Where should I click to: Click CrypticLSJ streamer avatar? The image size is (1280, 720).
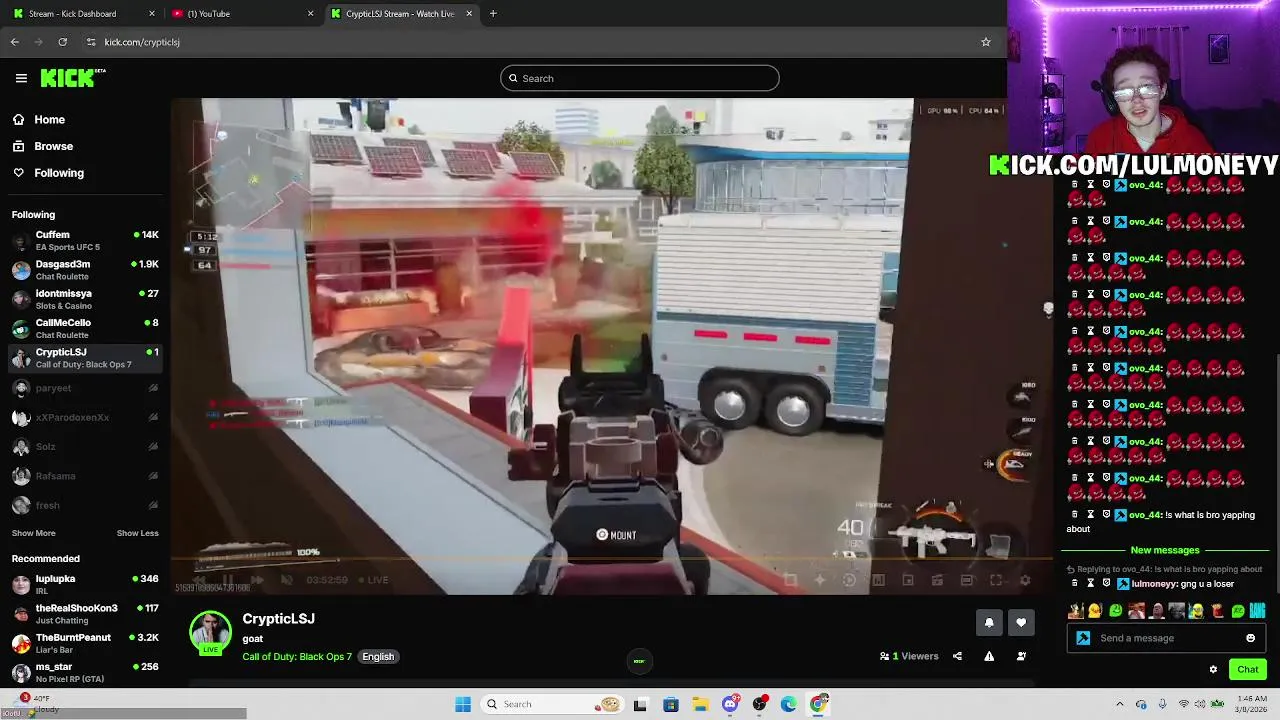pos(210,632)
